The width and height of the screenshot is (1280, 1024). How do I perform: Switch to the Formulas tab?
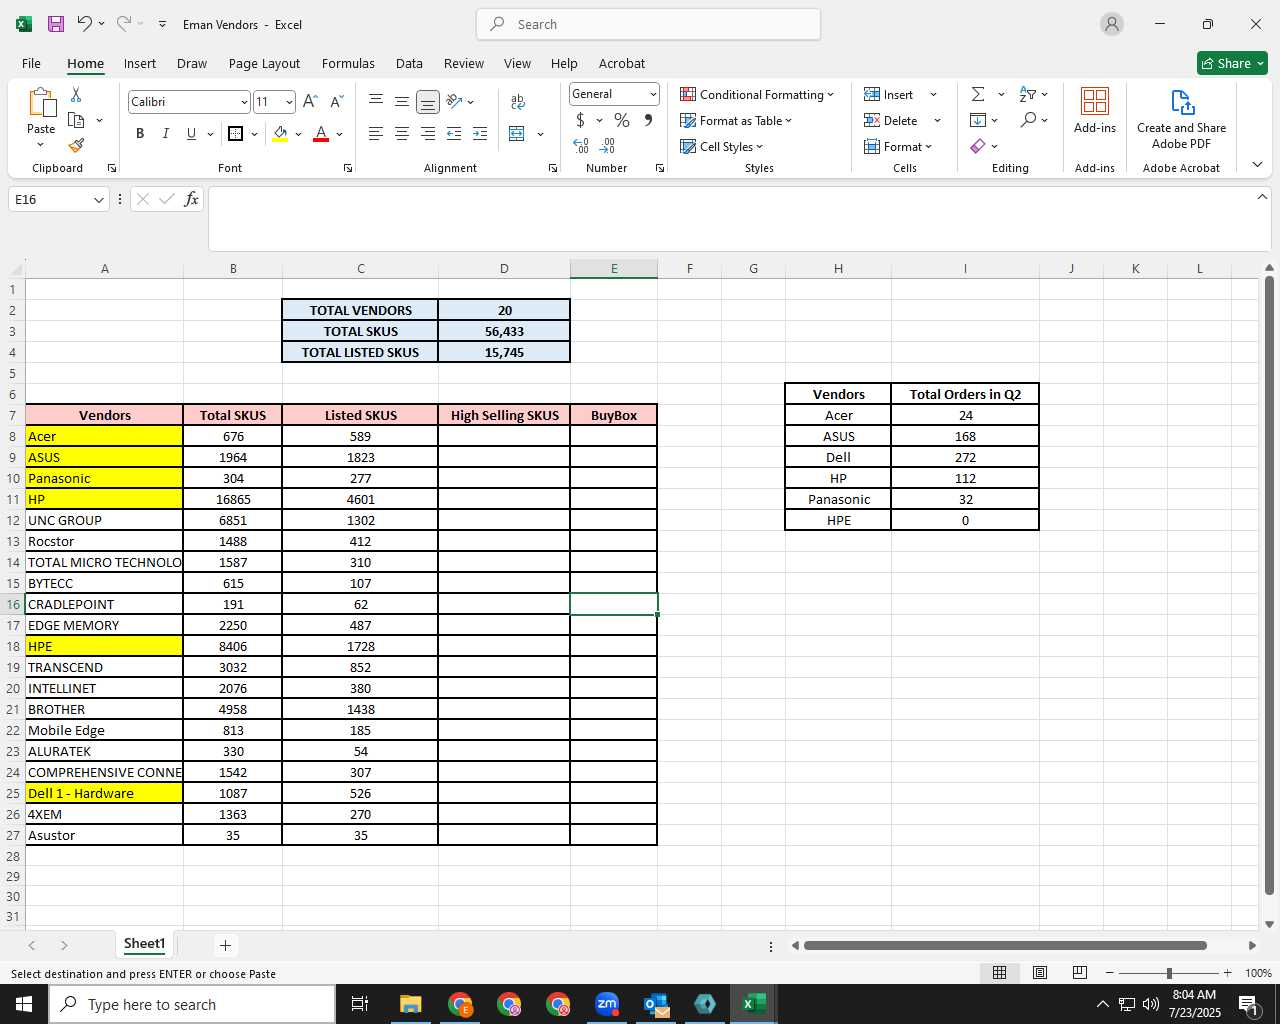348,63
